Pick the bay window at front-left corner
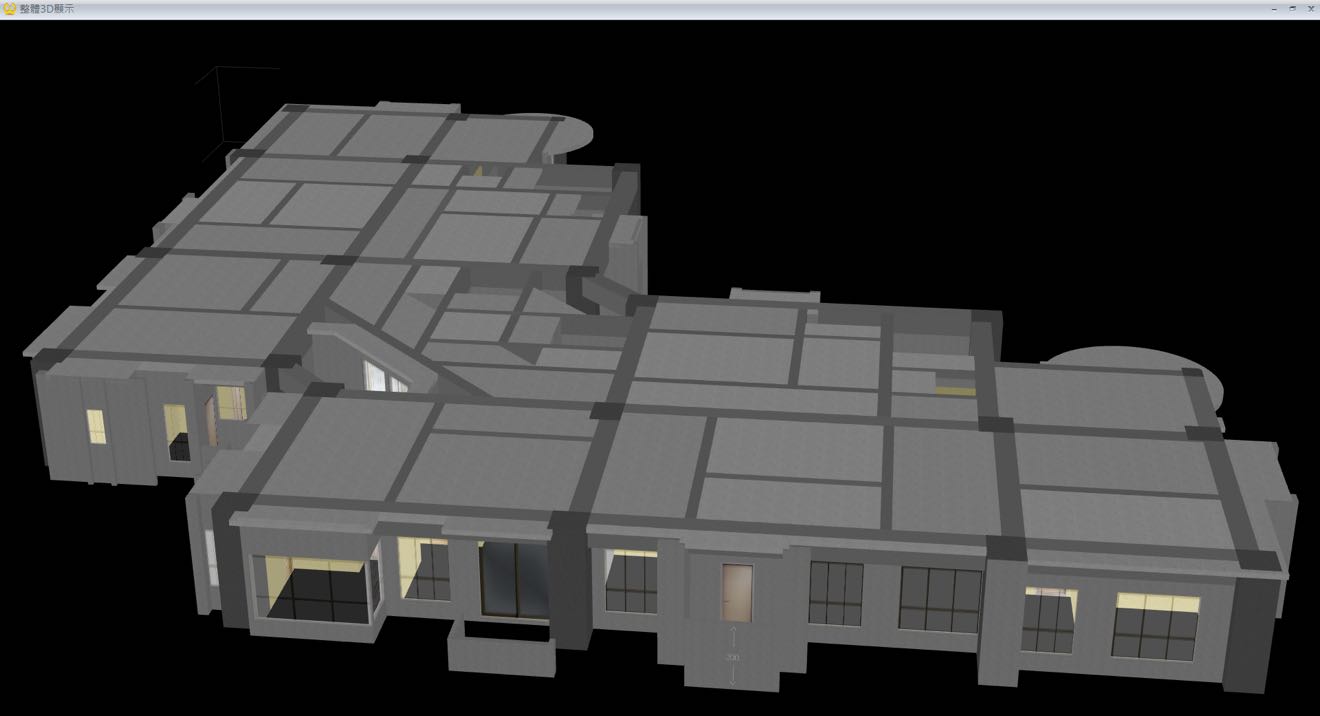This screenshot has height=716, width=1320. (312, 590)
